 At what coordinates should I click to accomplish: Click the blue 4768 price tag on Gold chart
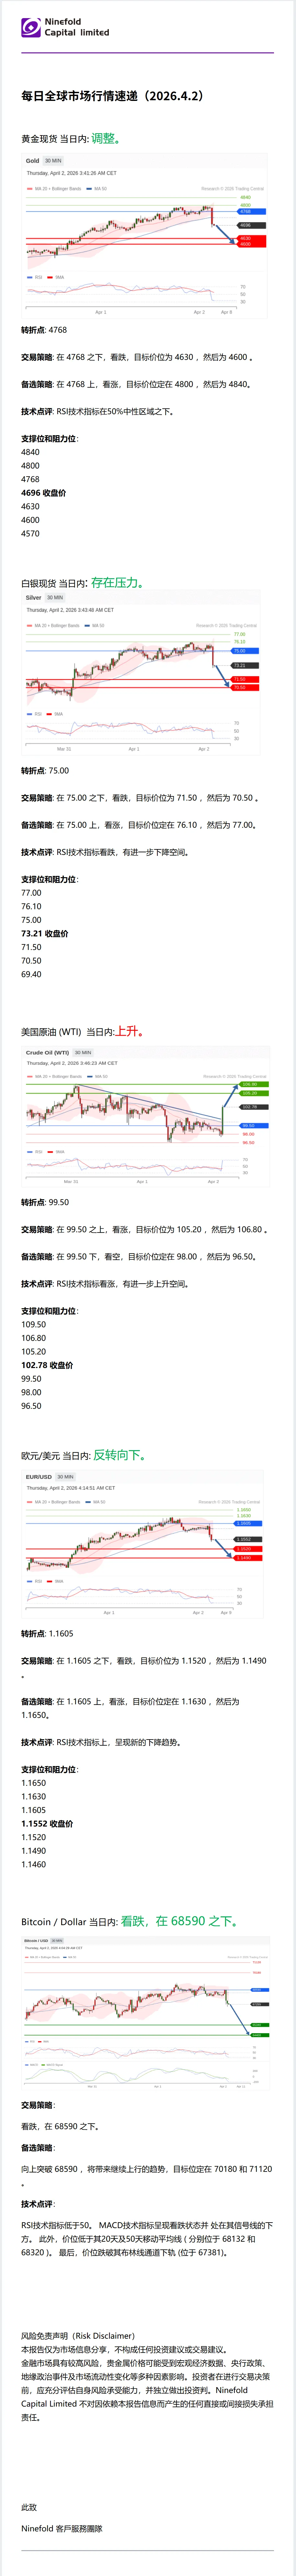click(x=251, y=212)
